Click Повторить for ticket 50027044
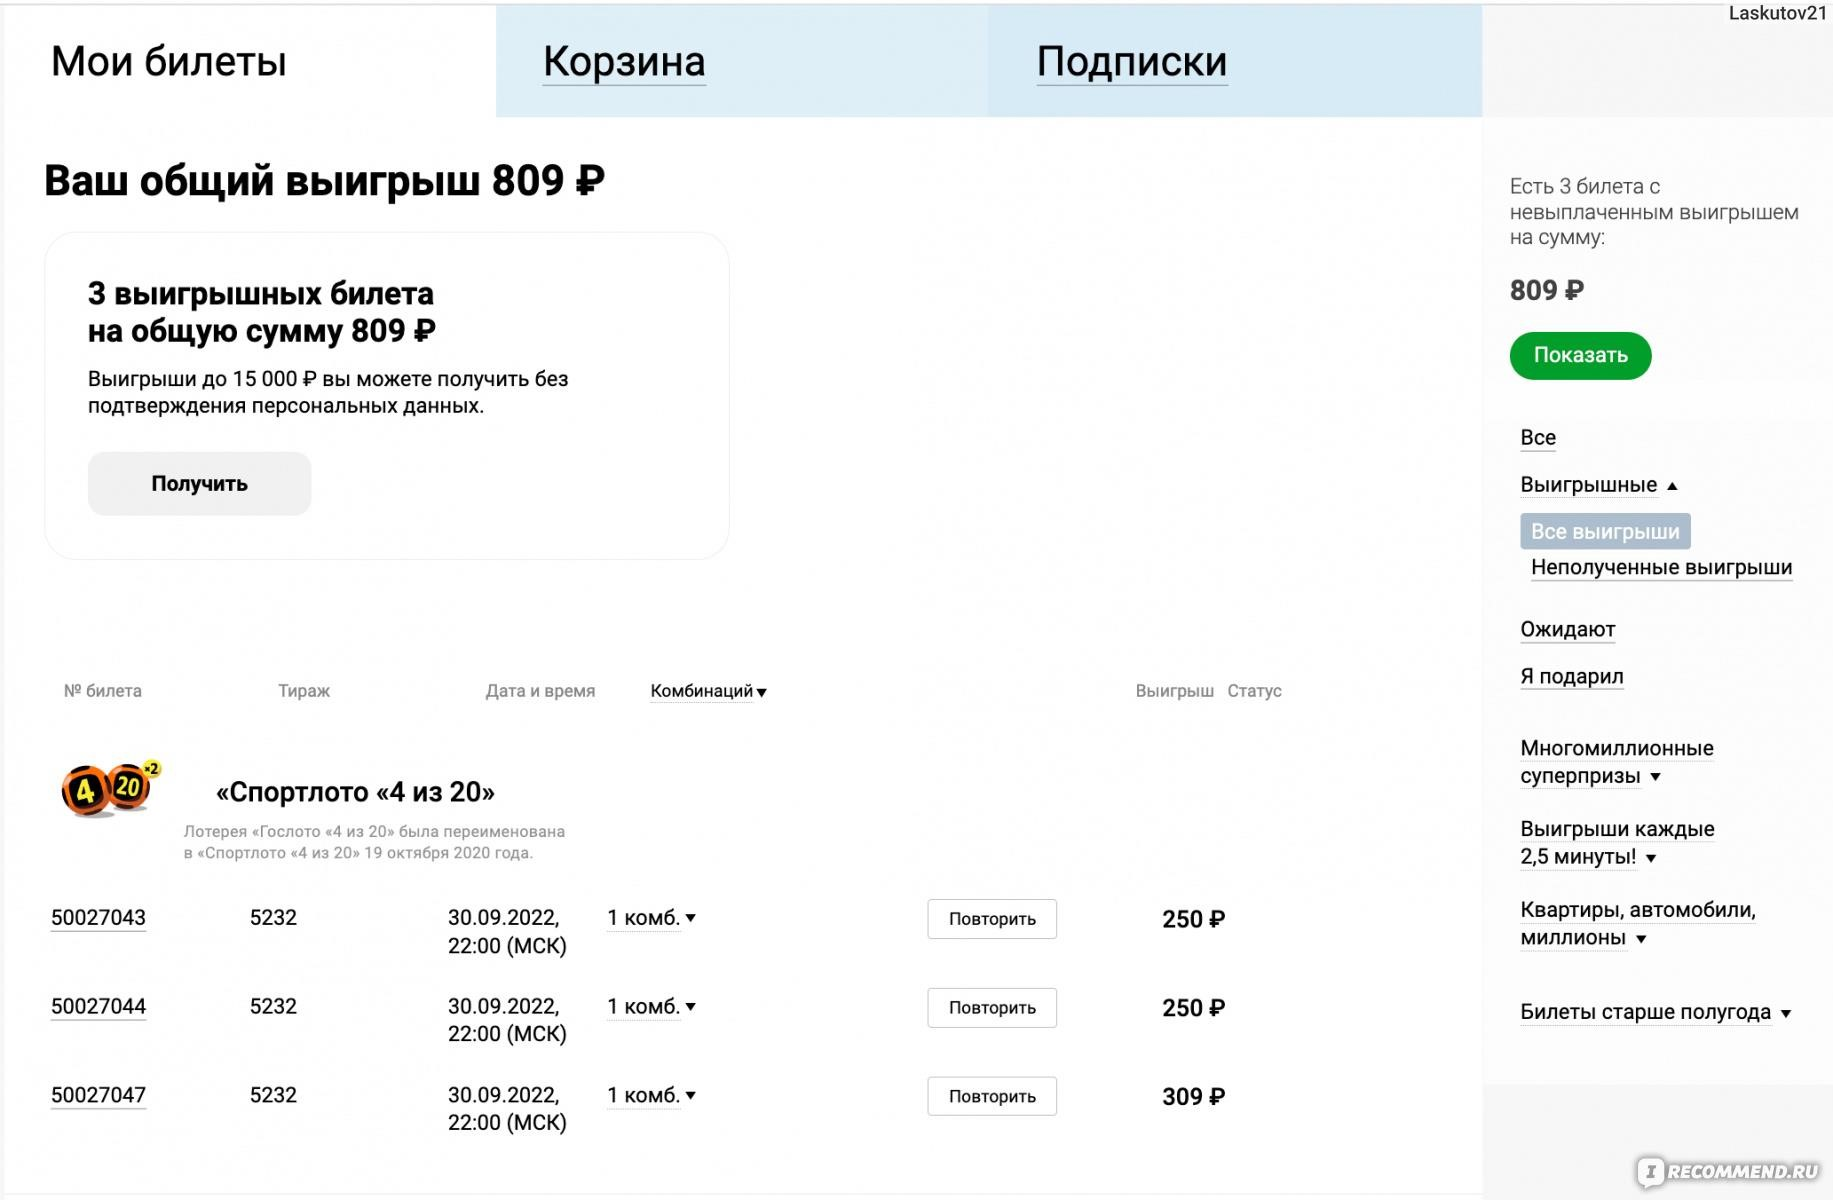The height and width of the screenshot is (1200, 1833). click(x=992, y=1008)
